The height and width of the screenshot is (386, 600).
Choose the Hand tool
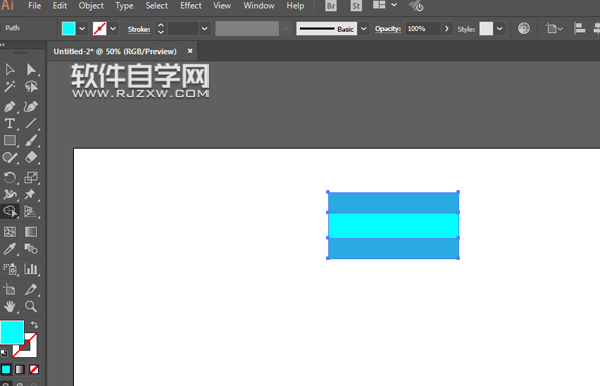coord(10,306)
